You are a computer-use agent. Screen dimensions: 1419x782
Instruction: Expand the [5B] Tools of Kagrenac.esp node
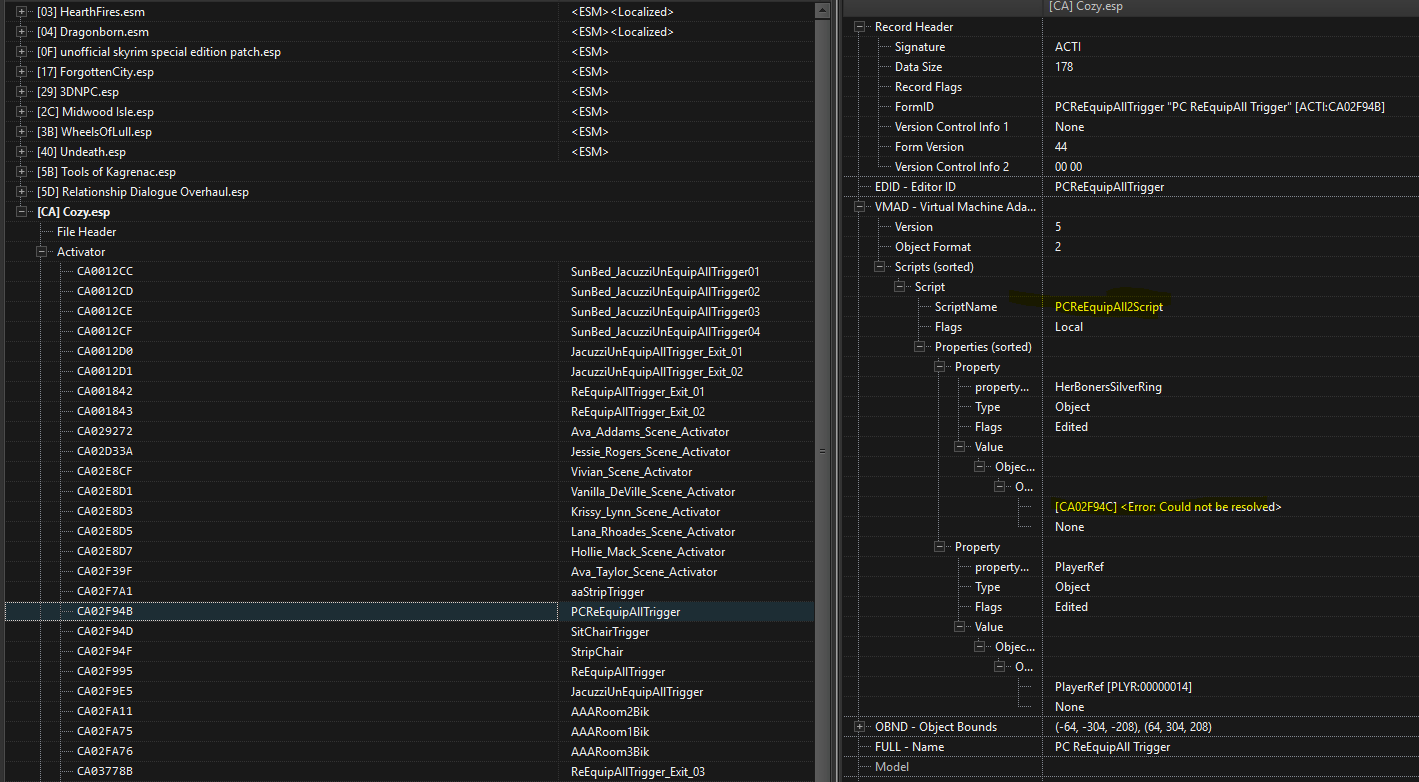(22, 172)
